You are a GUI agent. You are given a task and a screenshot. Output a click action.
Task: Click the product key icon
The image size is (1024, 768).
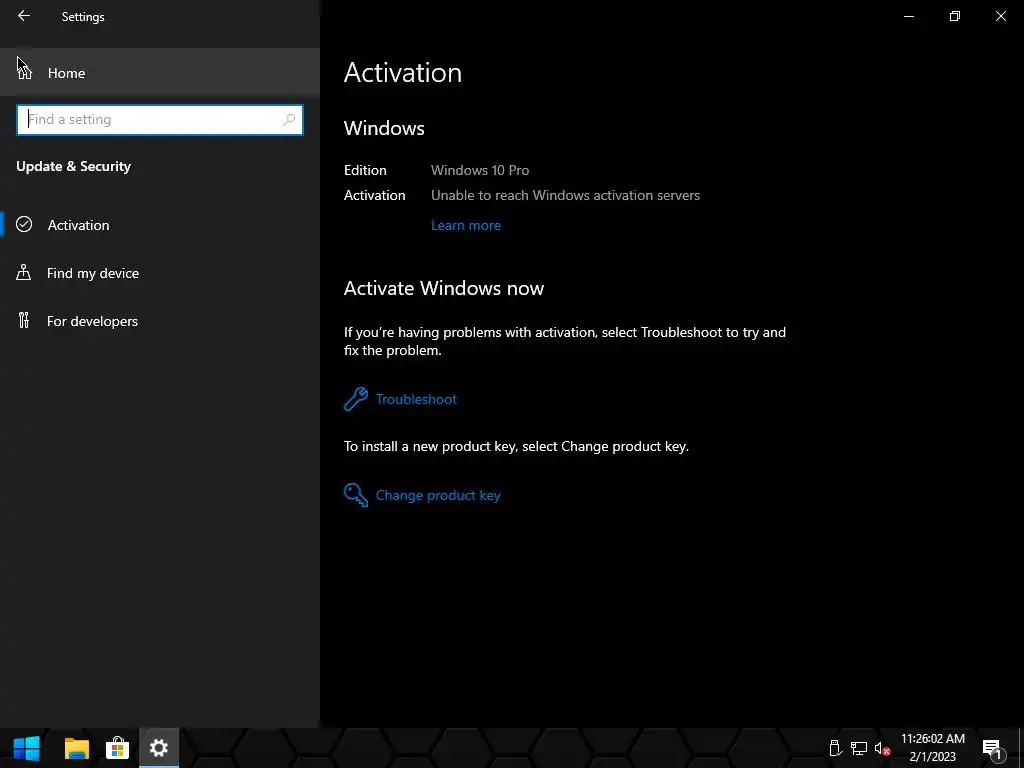tap(356, 495)
